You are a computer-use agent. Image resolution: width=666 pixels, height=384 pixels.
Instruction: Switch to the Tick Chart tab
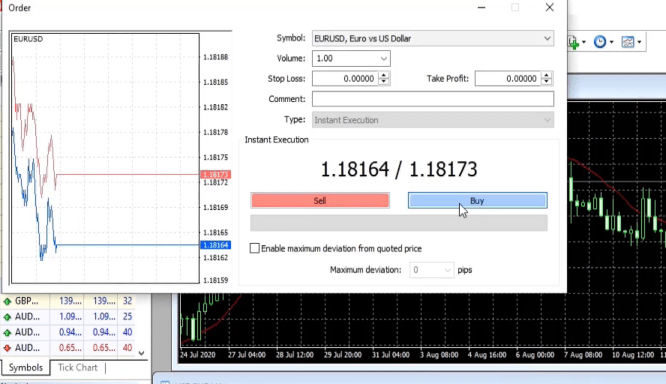[x=78, y=367]
